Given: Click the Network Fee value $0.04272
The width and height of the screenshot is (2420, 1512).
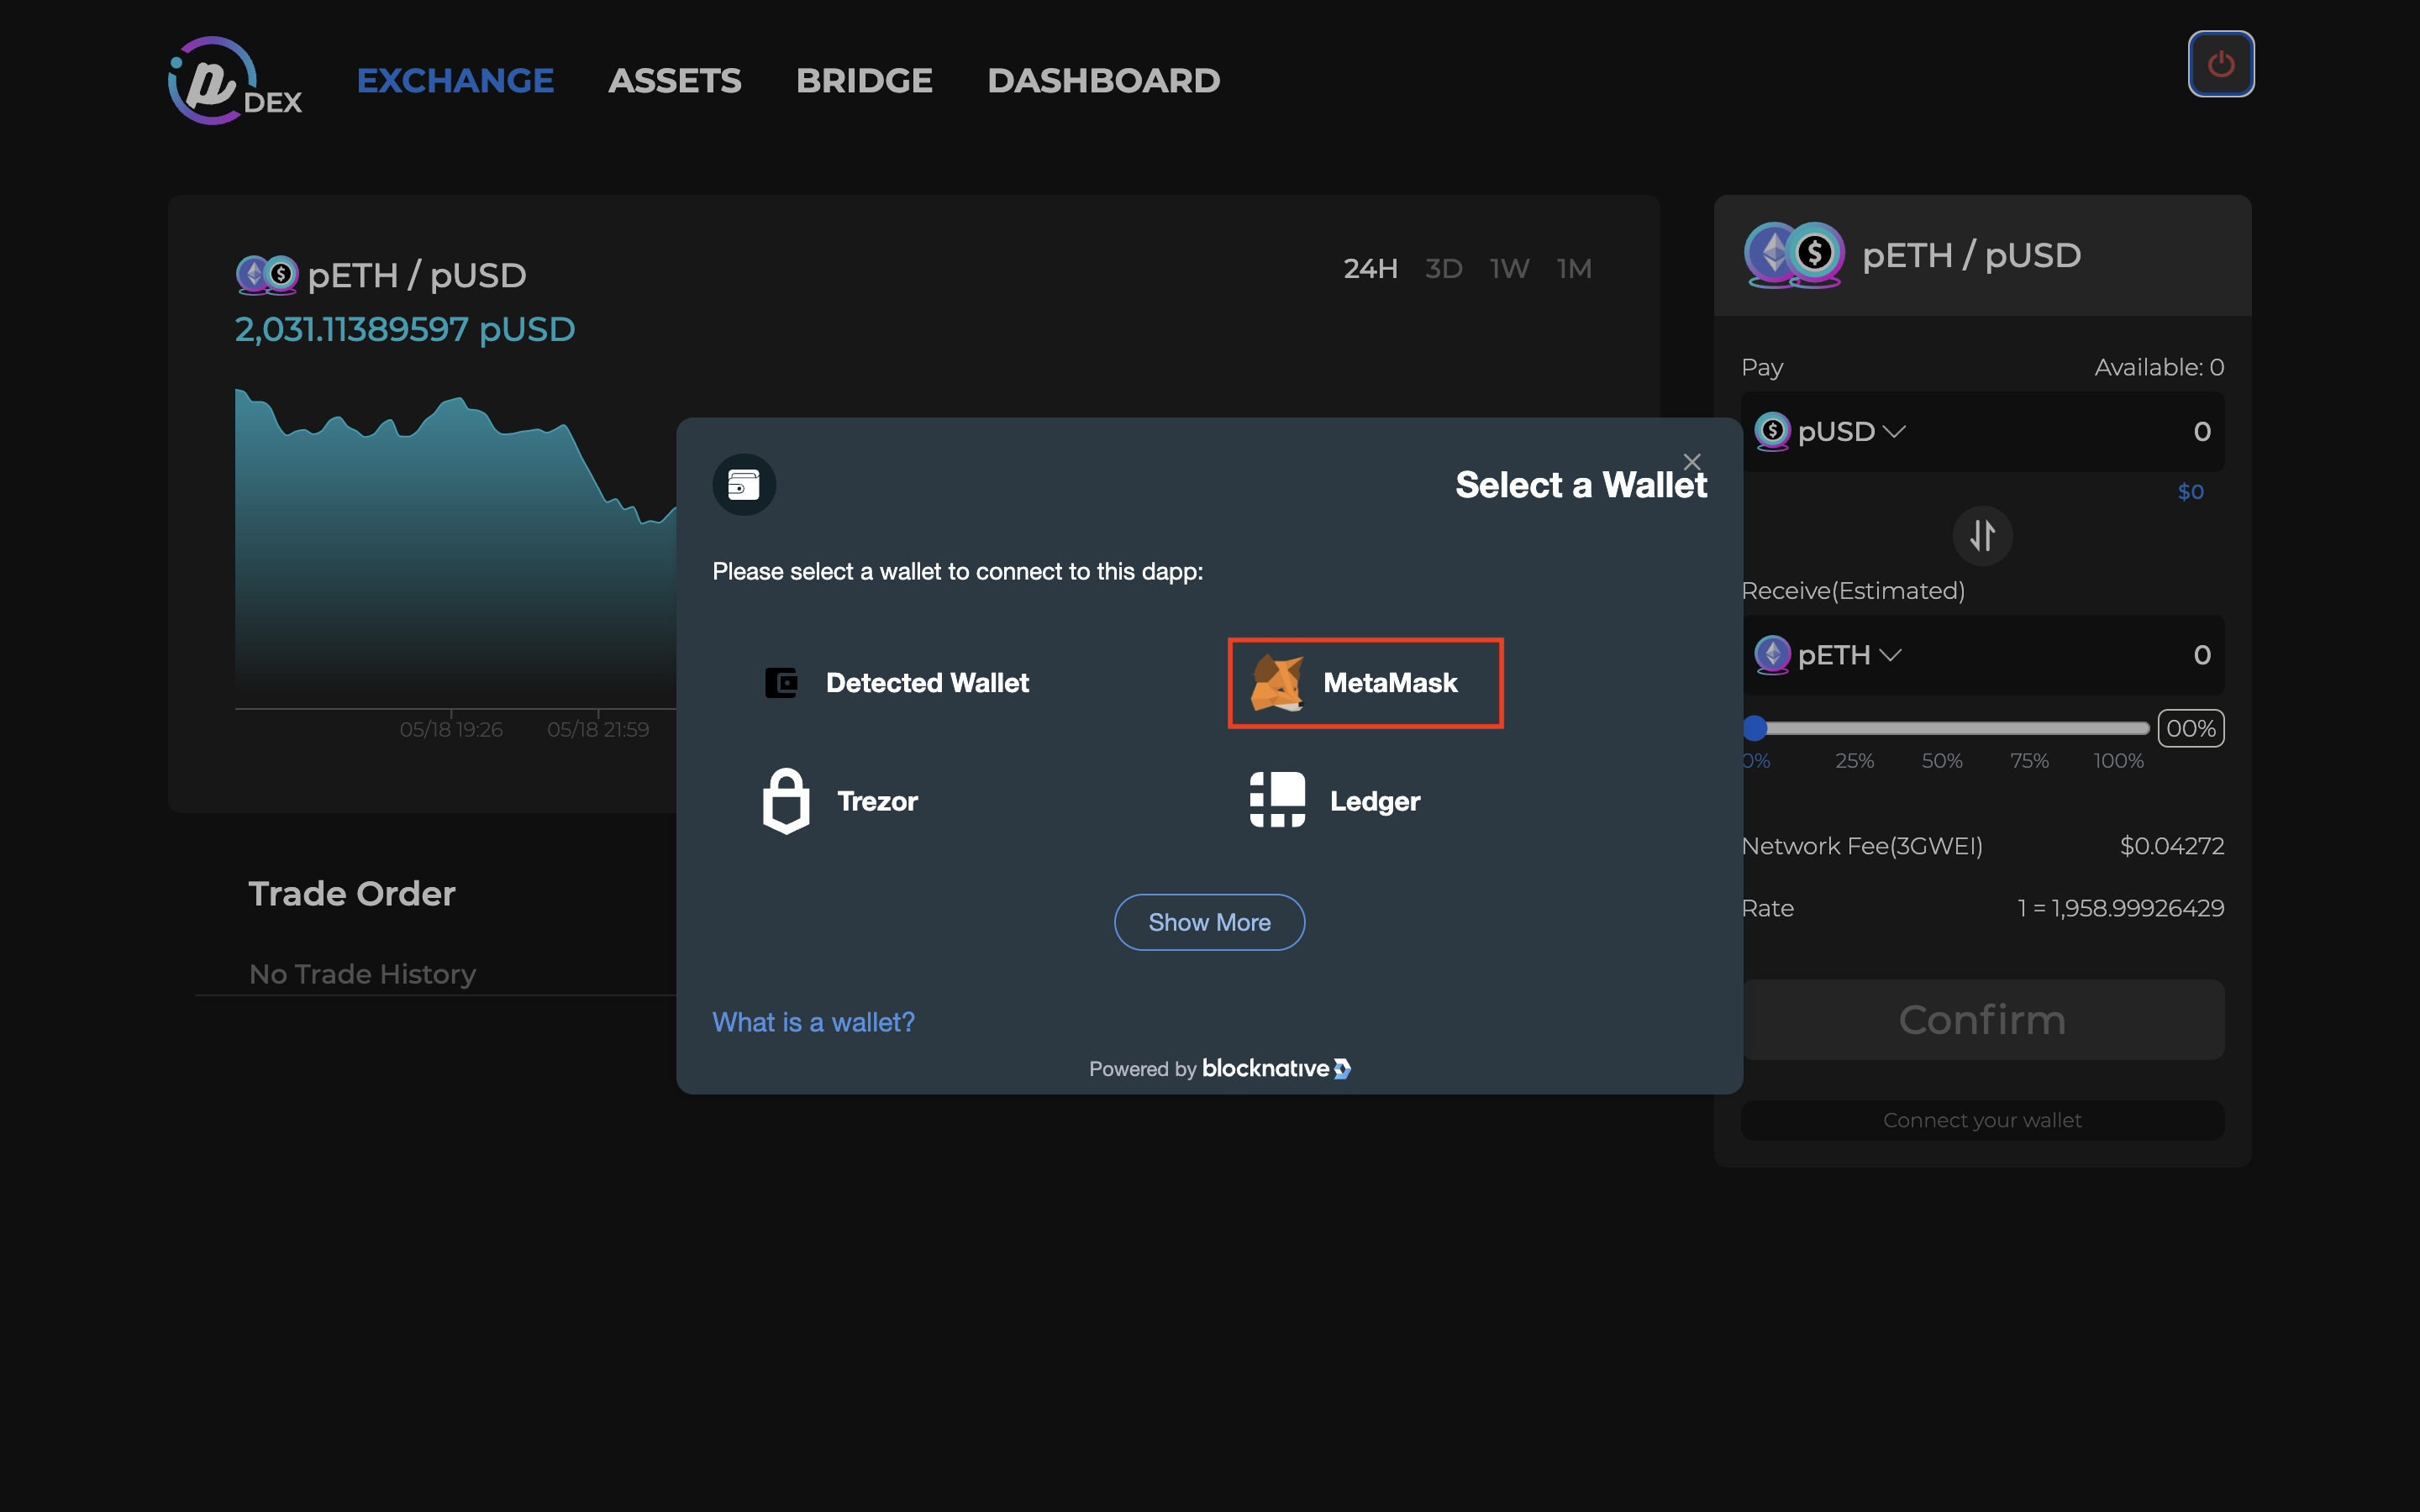Looking at the screenshot, I should [x=2172, y=846].
